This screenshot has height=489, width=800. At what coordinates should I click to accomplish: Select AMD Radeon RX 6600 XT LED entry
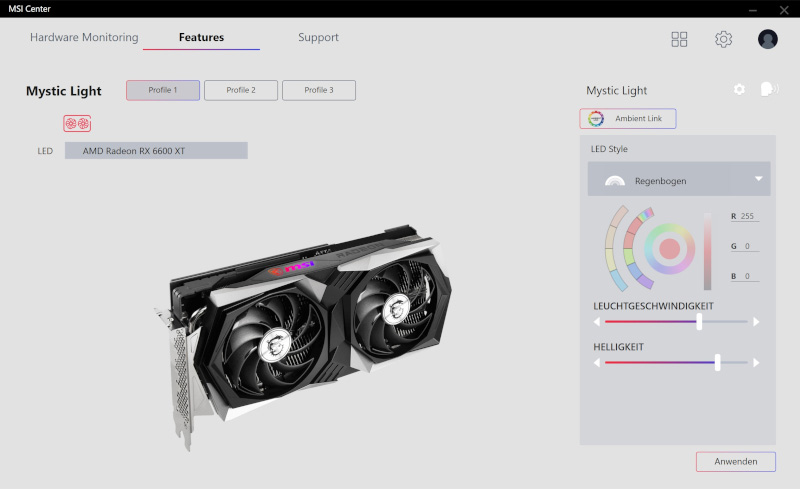click(x=156, y=151)
